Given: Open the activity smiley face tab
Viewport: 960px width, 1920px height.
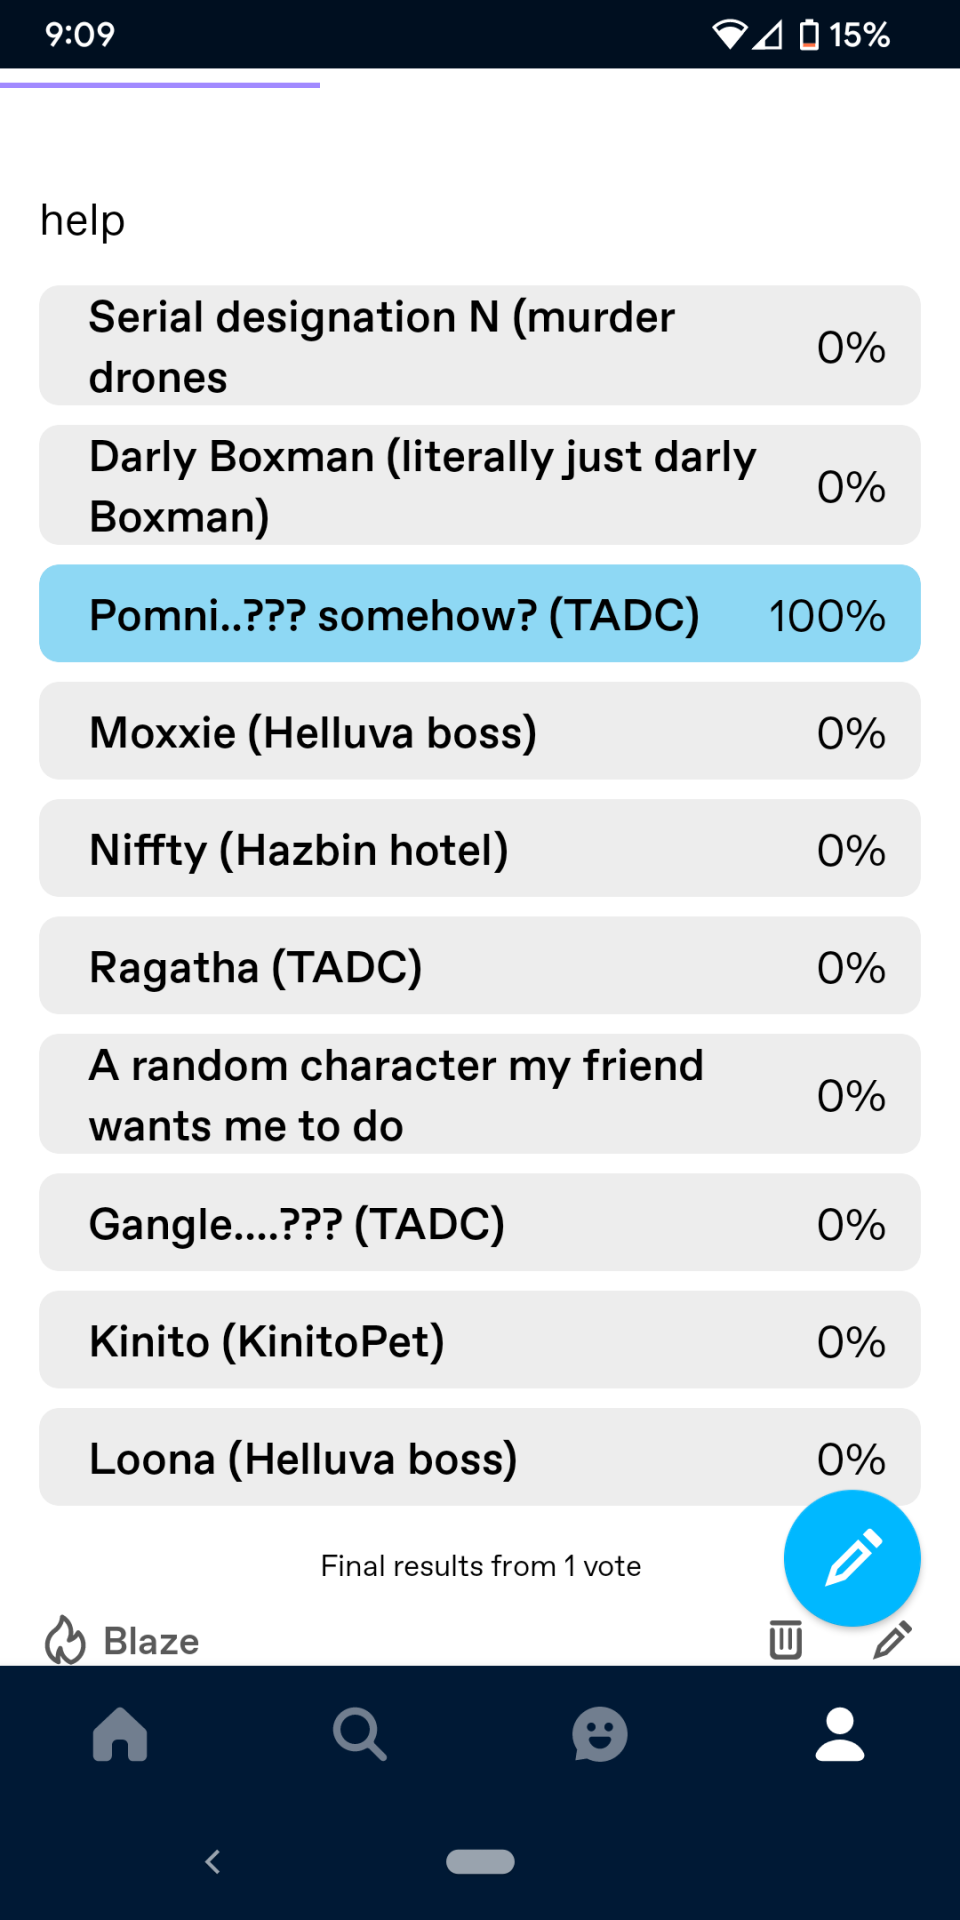Looking at the screenshot, I should [x=600, y=1734].
